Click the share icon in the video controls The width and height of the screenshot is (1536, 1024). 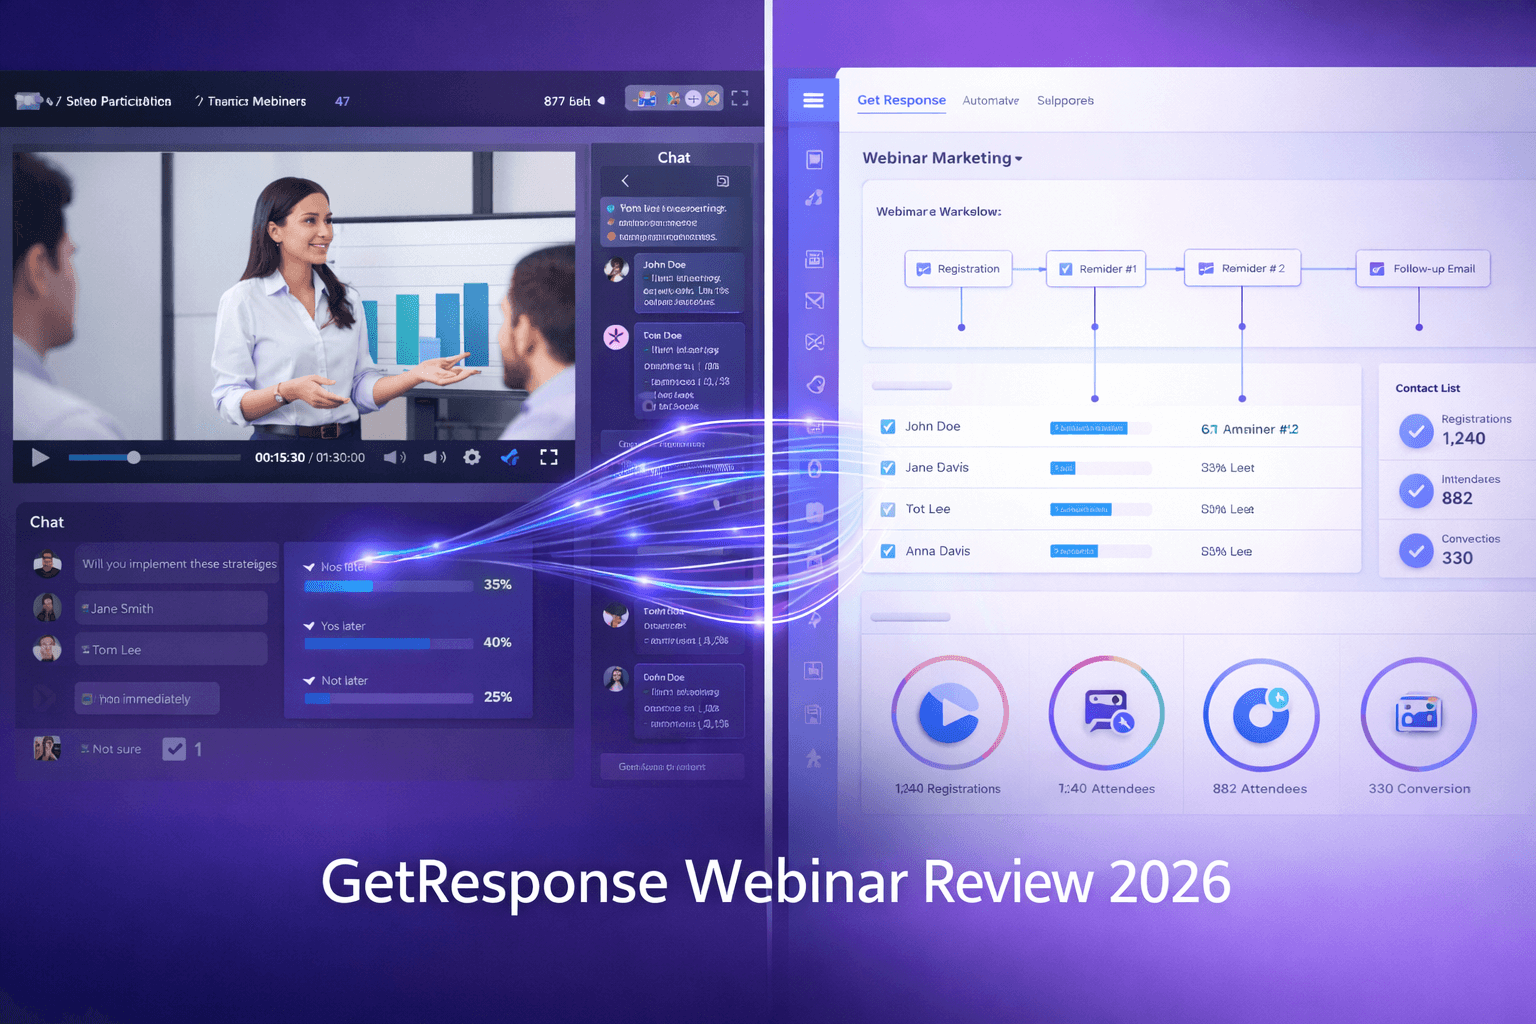[x=509, y=457]
